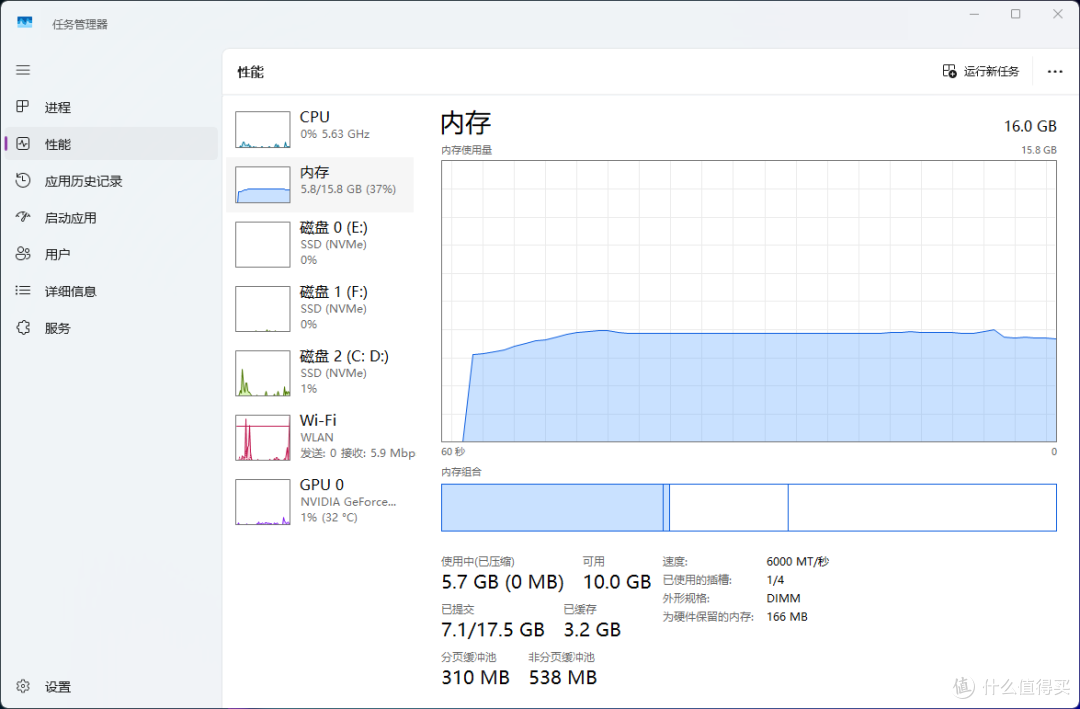This screenshot has height=709, width=1080.
Task: Click the 310 MB paged pool value
Action: pyautogui.click(x=475, y=677)
